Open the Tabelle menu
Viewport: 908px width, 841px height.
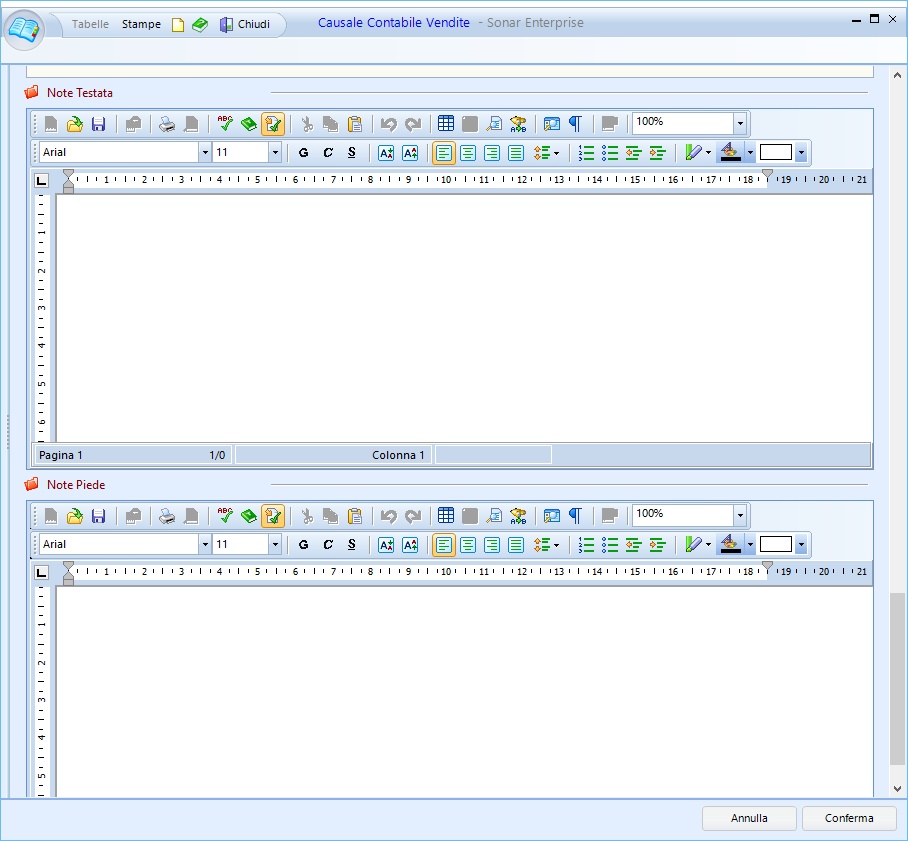tap(91, 24)
